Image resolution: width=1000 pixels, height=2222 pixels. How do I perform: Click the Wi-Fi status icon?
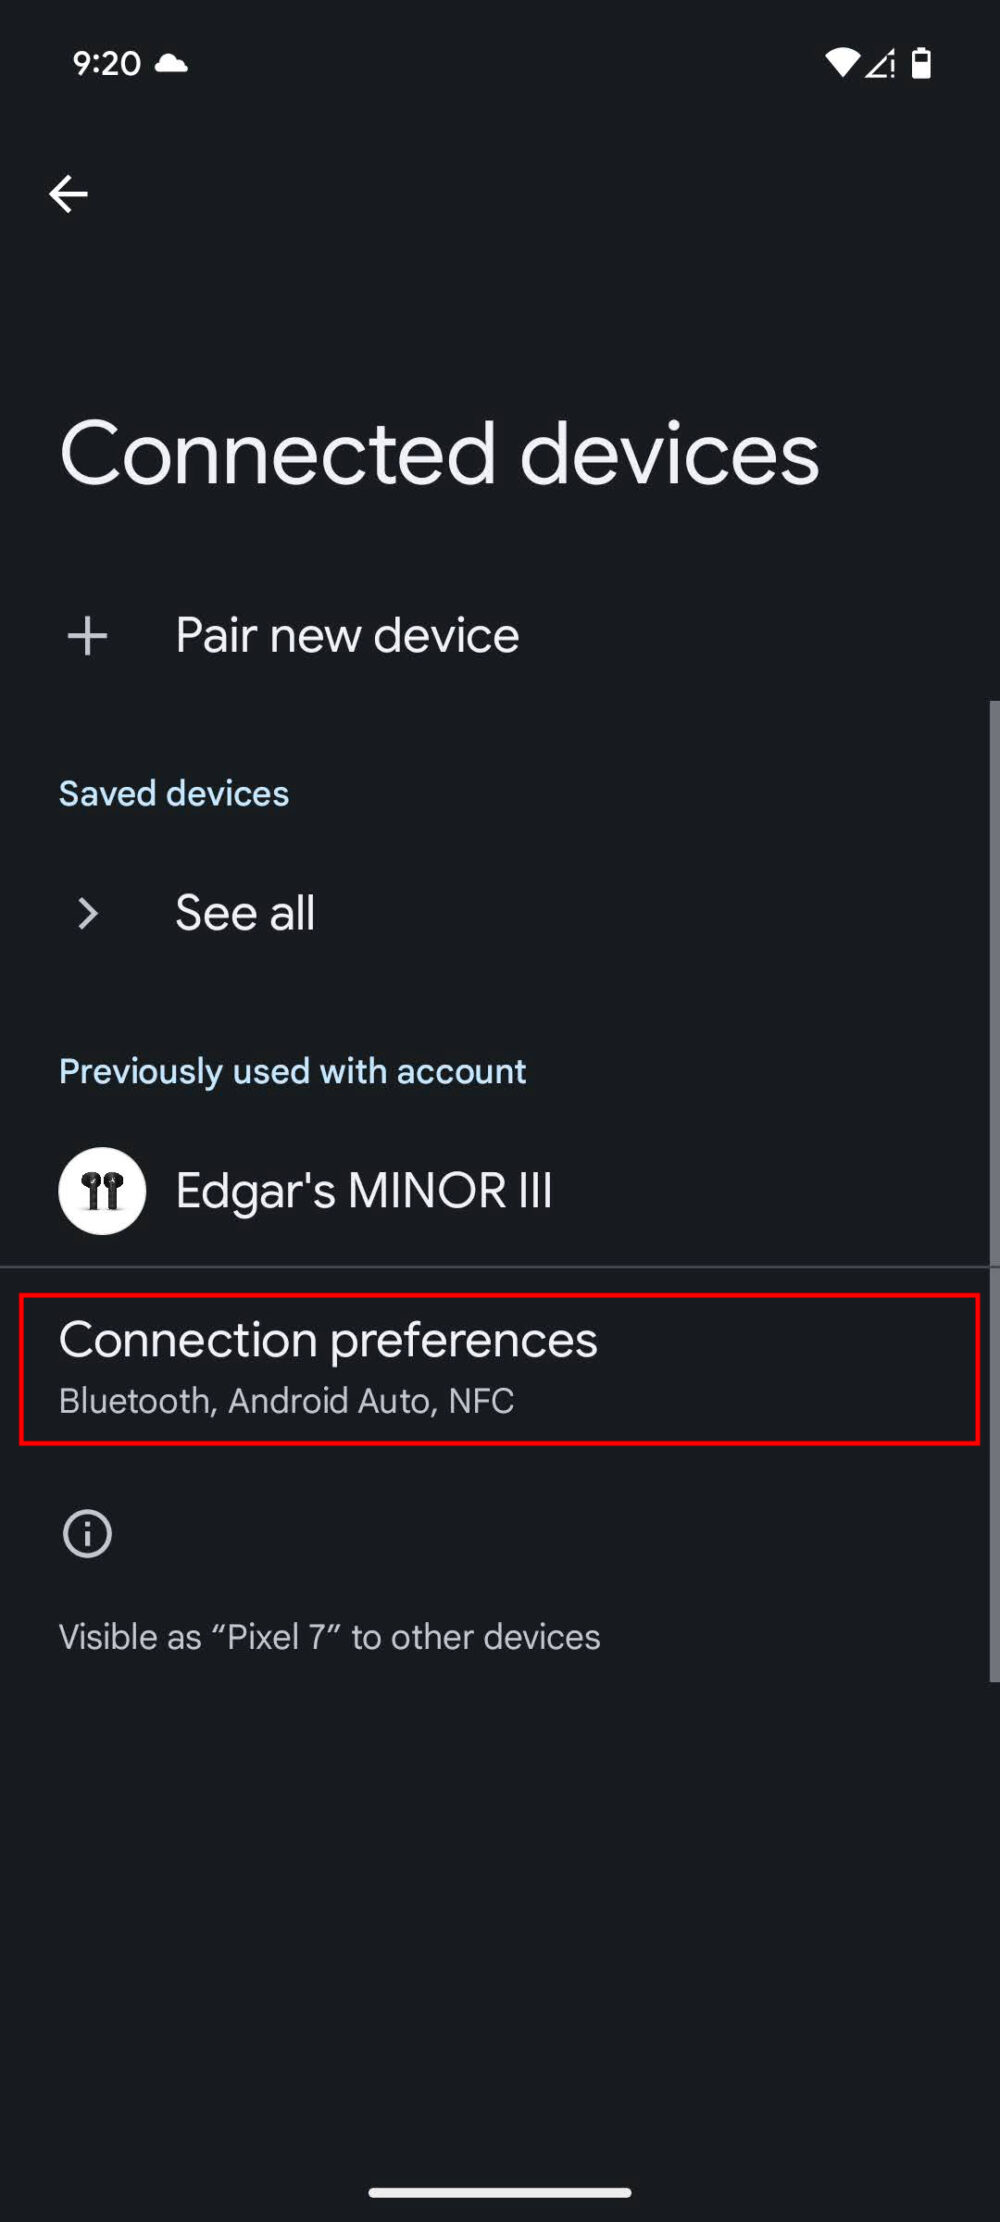tap(843, 62)
